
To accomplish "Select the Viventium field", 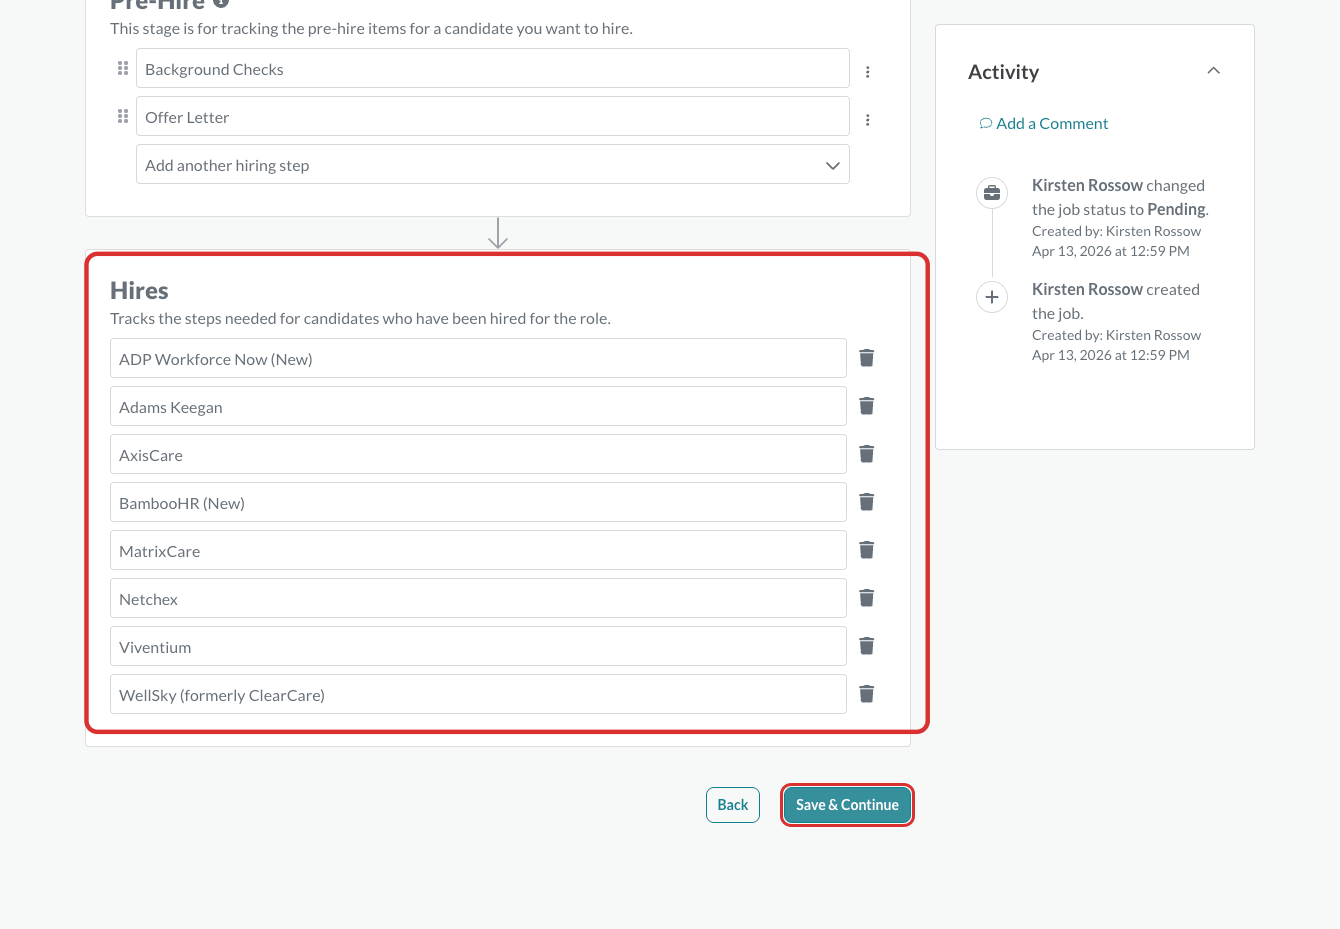I will (478, 647).
